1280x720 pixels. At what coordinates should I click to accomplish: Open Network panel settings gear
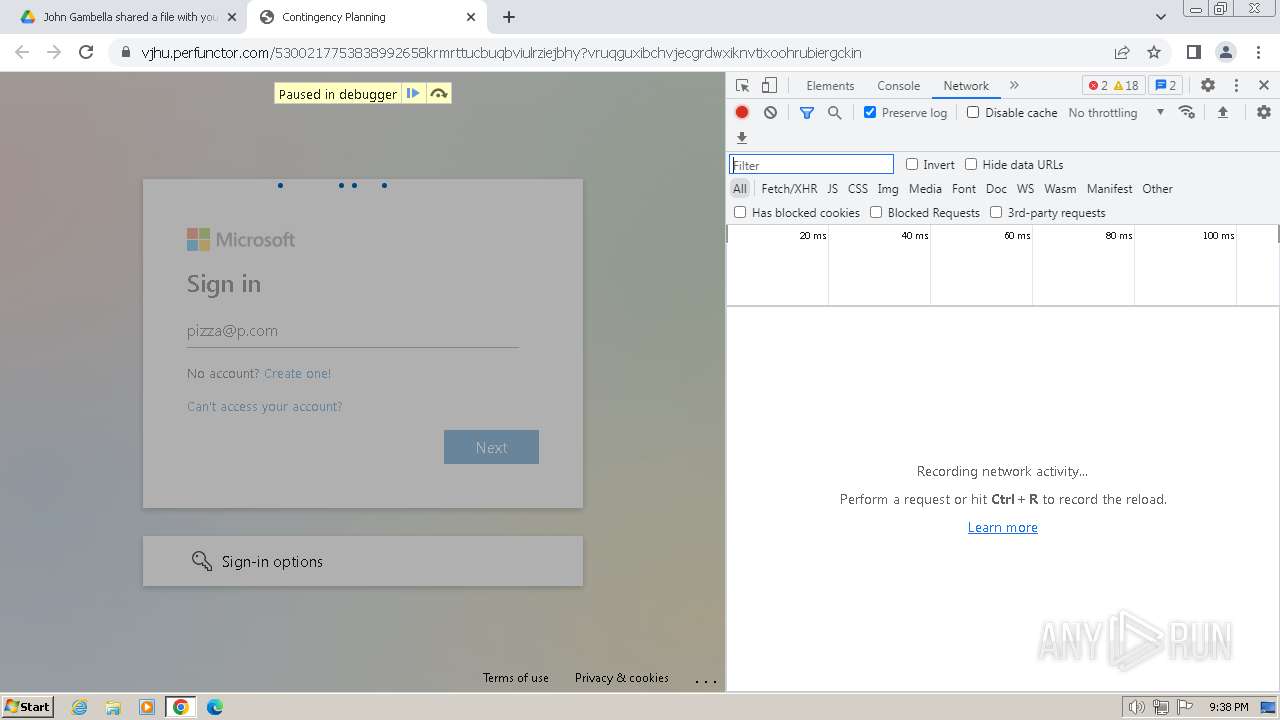[x=1264, y=112]
